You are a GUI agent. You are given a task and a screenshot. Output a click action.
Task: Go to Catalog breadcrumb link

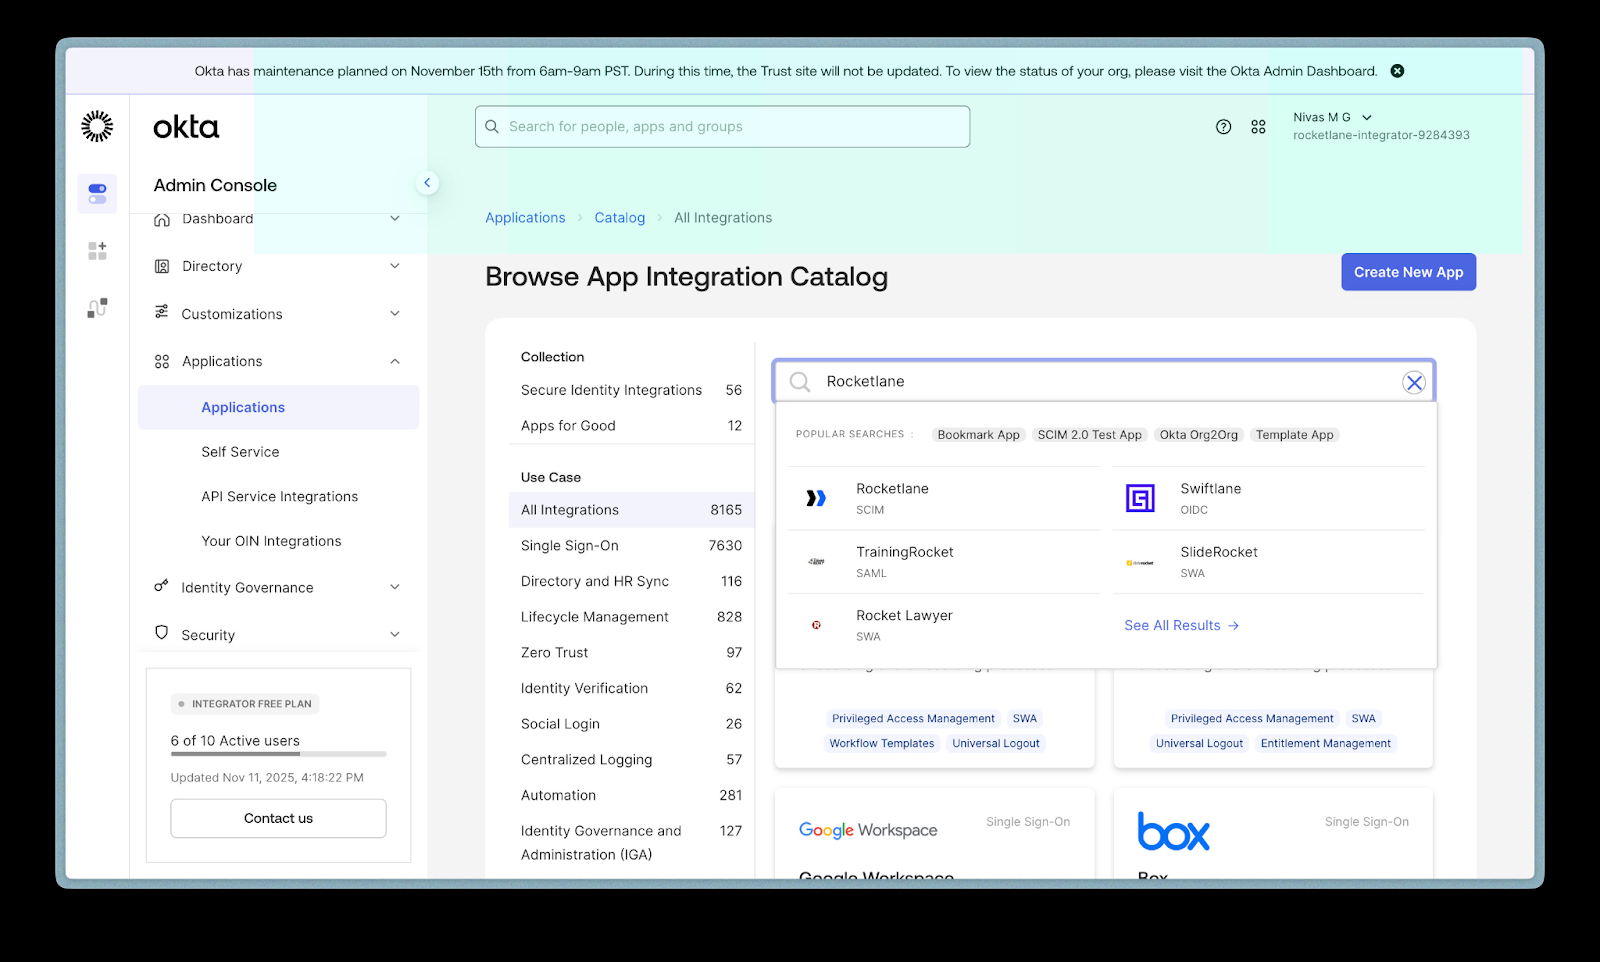click(x=619, y=218)
